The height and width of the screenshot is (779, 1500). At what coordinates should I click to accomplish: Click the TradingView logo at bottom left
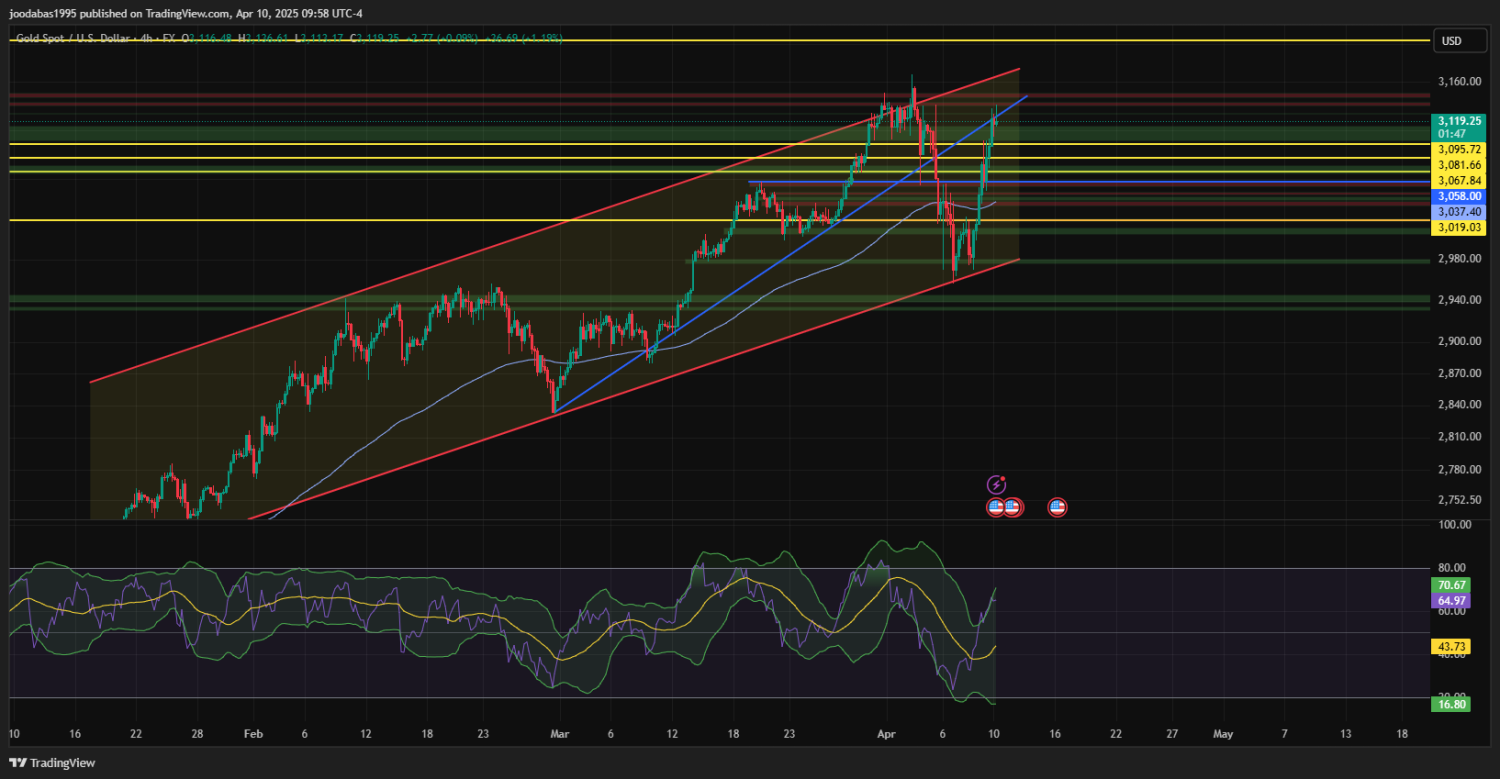(x=54, y=763)
